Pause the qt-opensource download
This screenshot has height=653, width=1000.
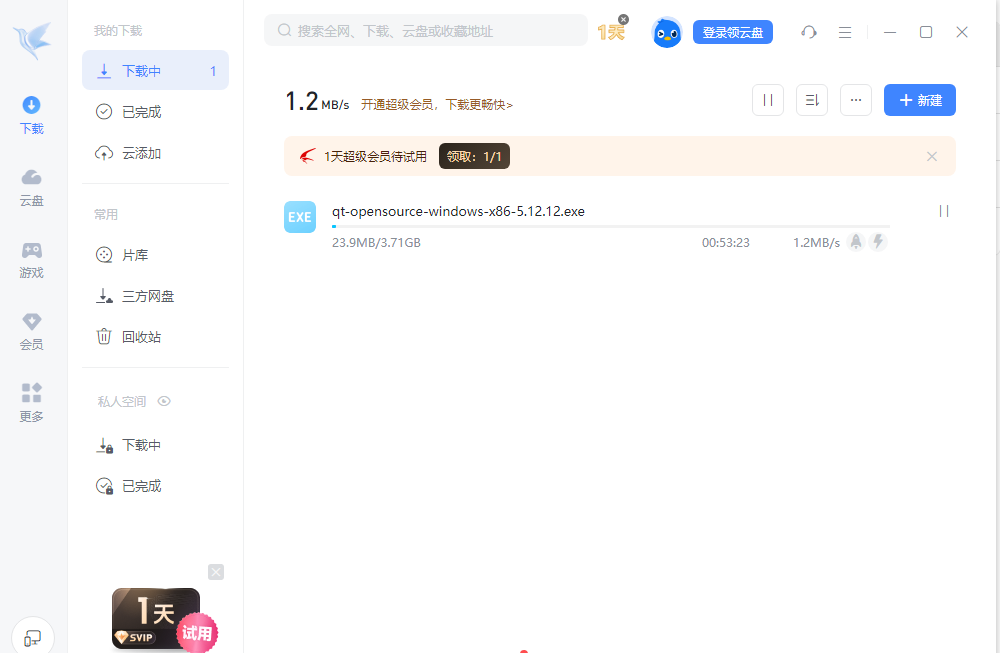(x=944, y=211)
